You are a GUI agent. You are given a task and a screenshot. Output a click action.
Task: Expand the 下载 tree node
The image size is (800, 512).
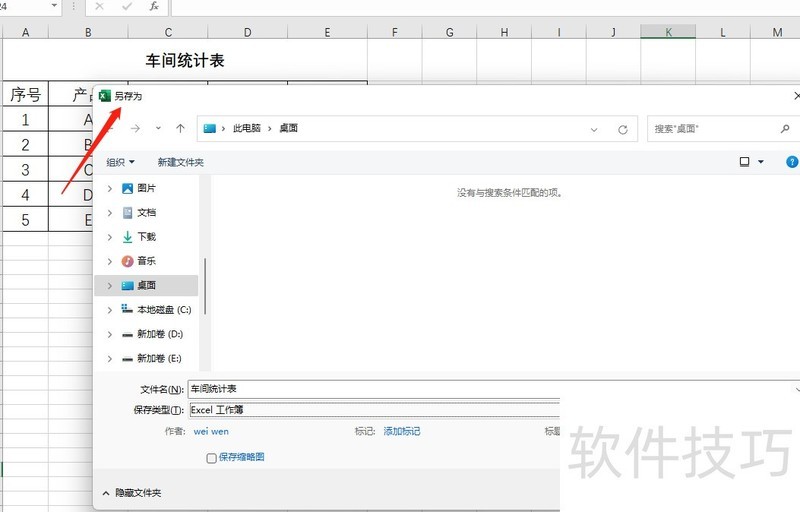(110, 237)
